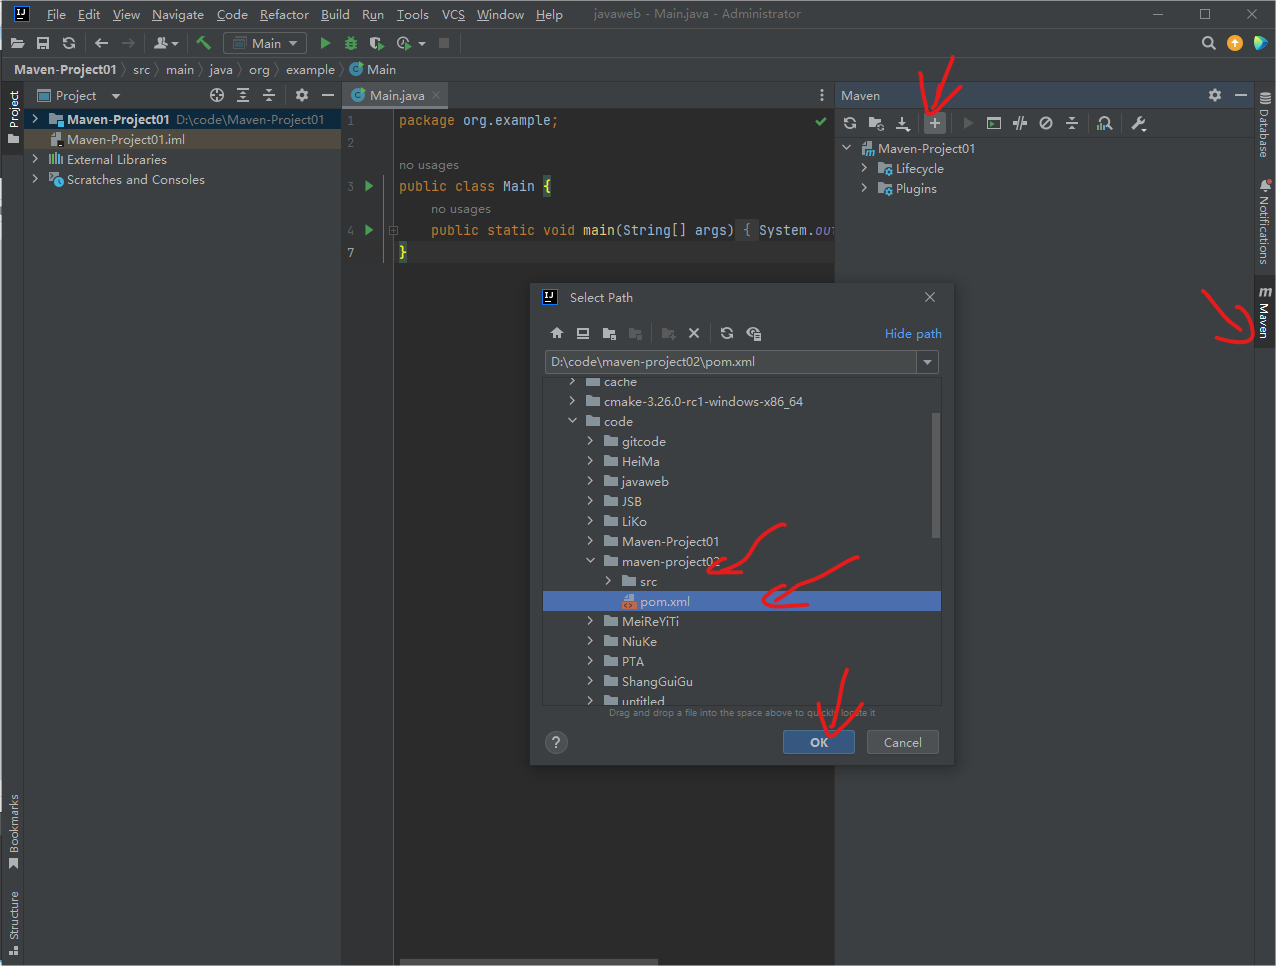Jump to Project directory in Select Path
1276x966 pixels.
(609, 333)
